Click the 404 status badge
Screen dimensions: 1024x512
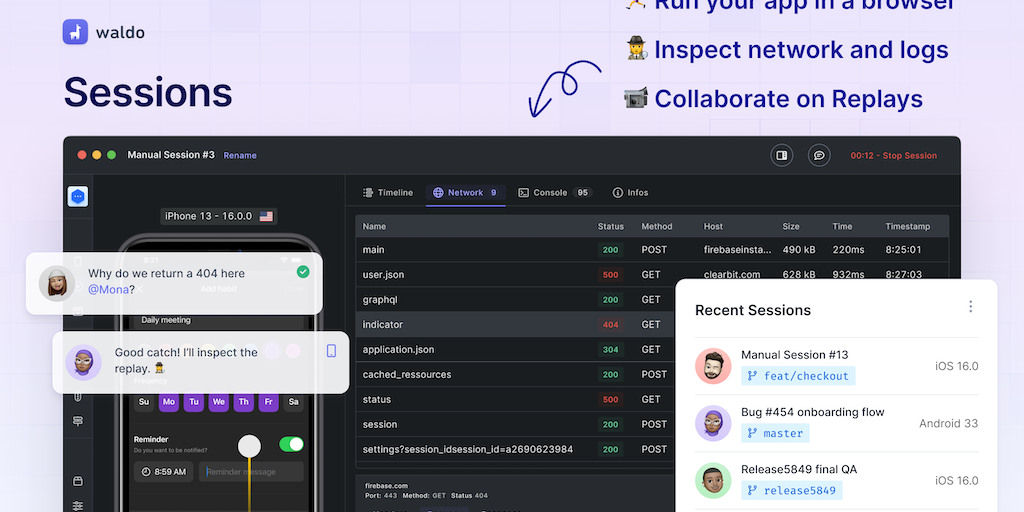click(611, 325)
